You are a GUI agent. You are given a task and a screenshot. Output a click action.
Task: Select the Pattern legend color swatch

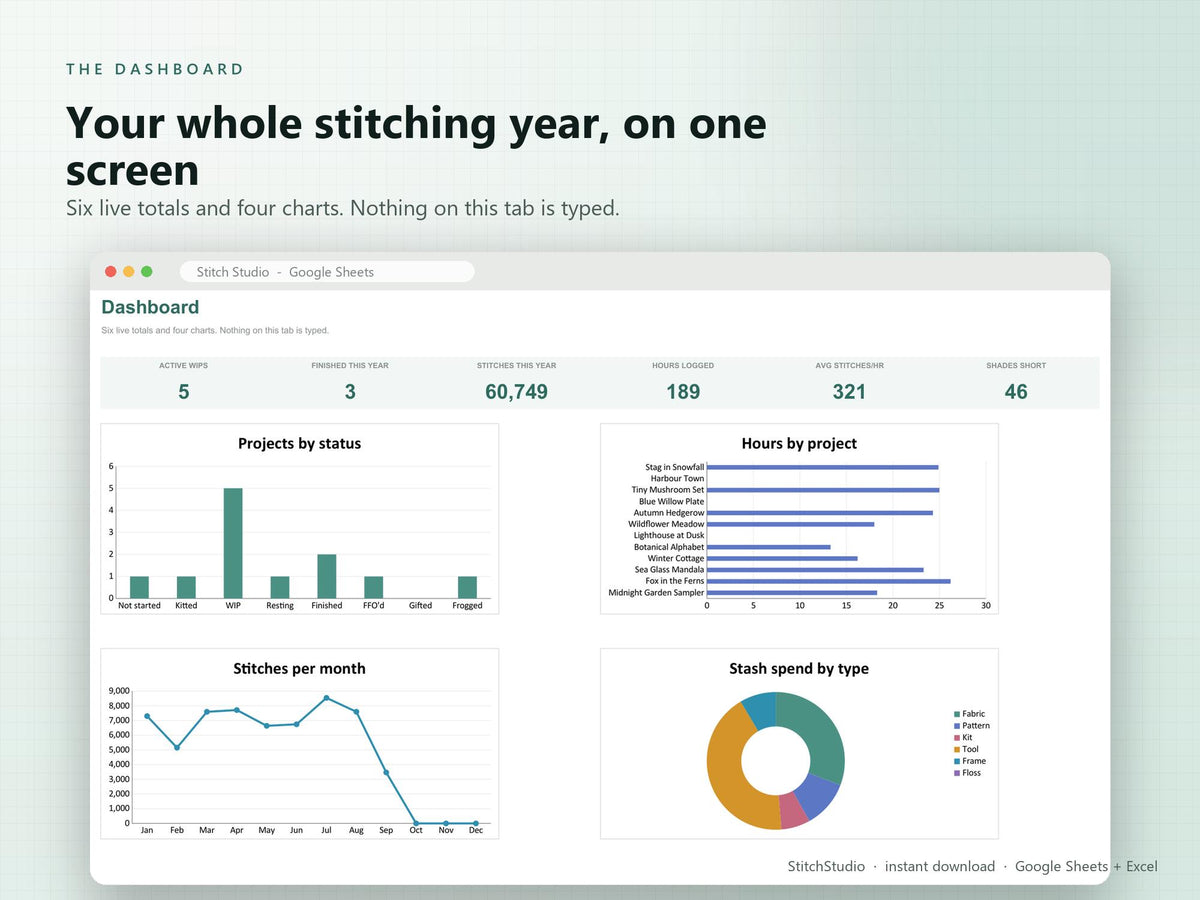pyautogui.click(x=957, y=726)
